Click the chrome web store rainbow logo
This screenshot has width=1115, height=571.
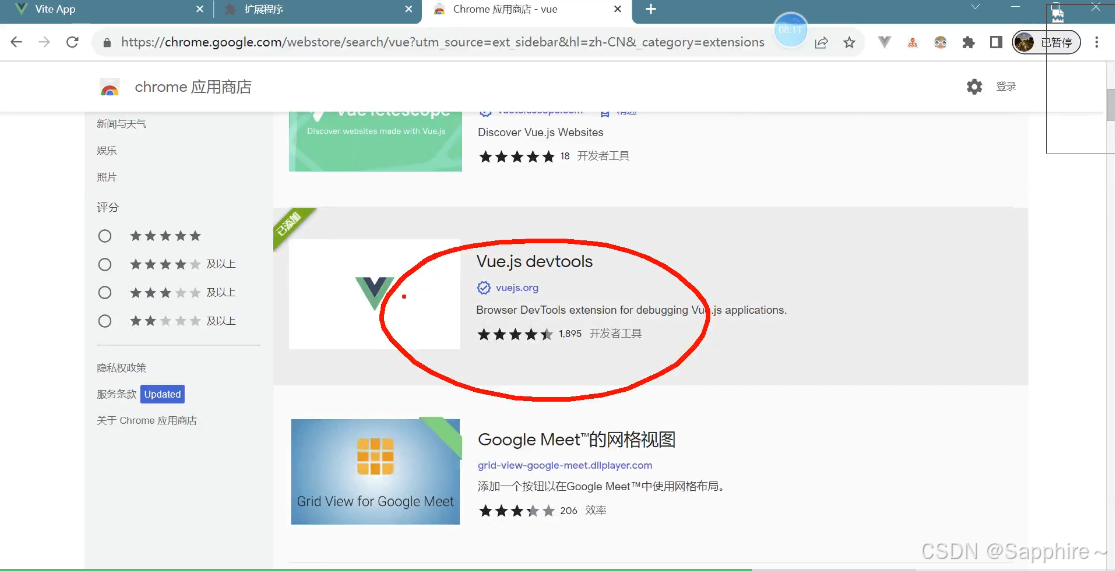coord(110,87)
